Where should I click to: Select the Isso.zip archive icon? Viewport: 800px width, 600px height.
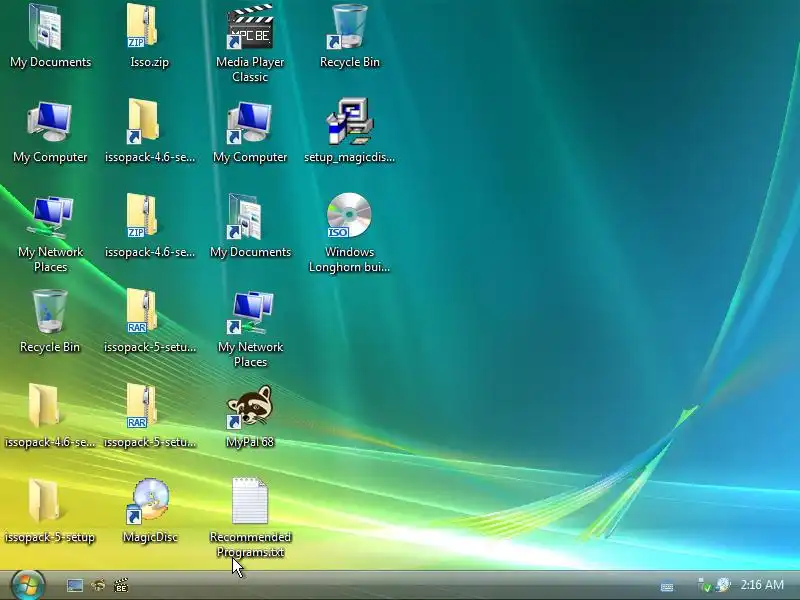click(x=142, y=26)
